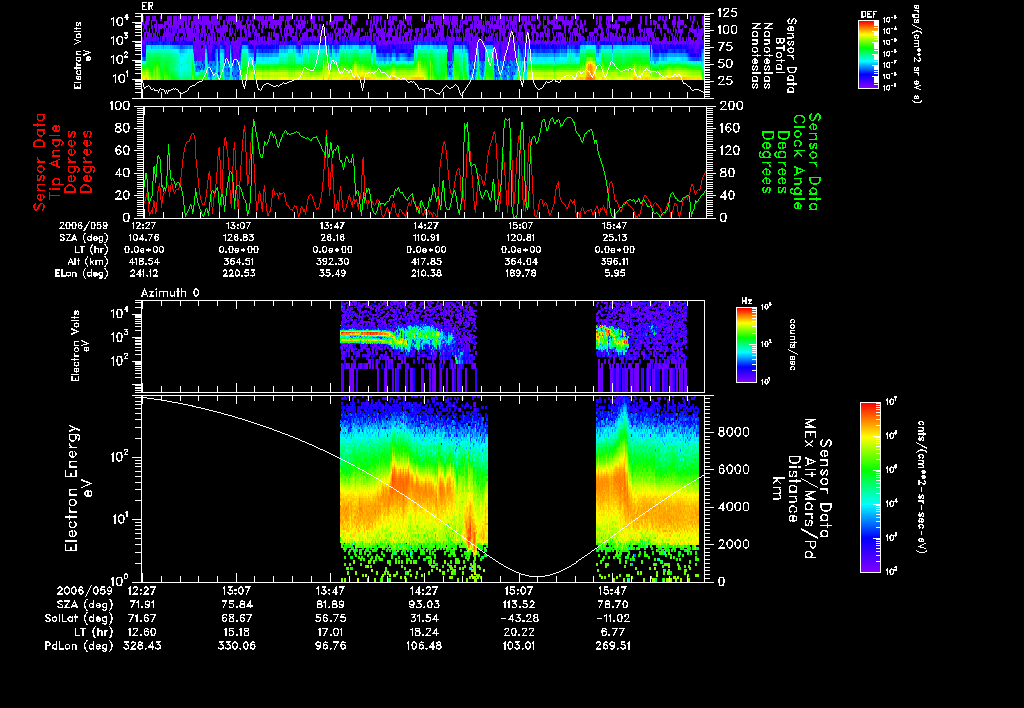This screenshot has width=1024, height=708.
Task: Select ELon value 220.53
Action: pos(238,274)
